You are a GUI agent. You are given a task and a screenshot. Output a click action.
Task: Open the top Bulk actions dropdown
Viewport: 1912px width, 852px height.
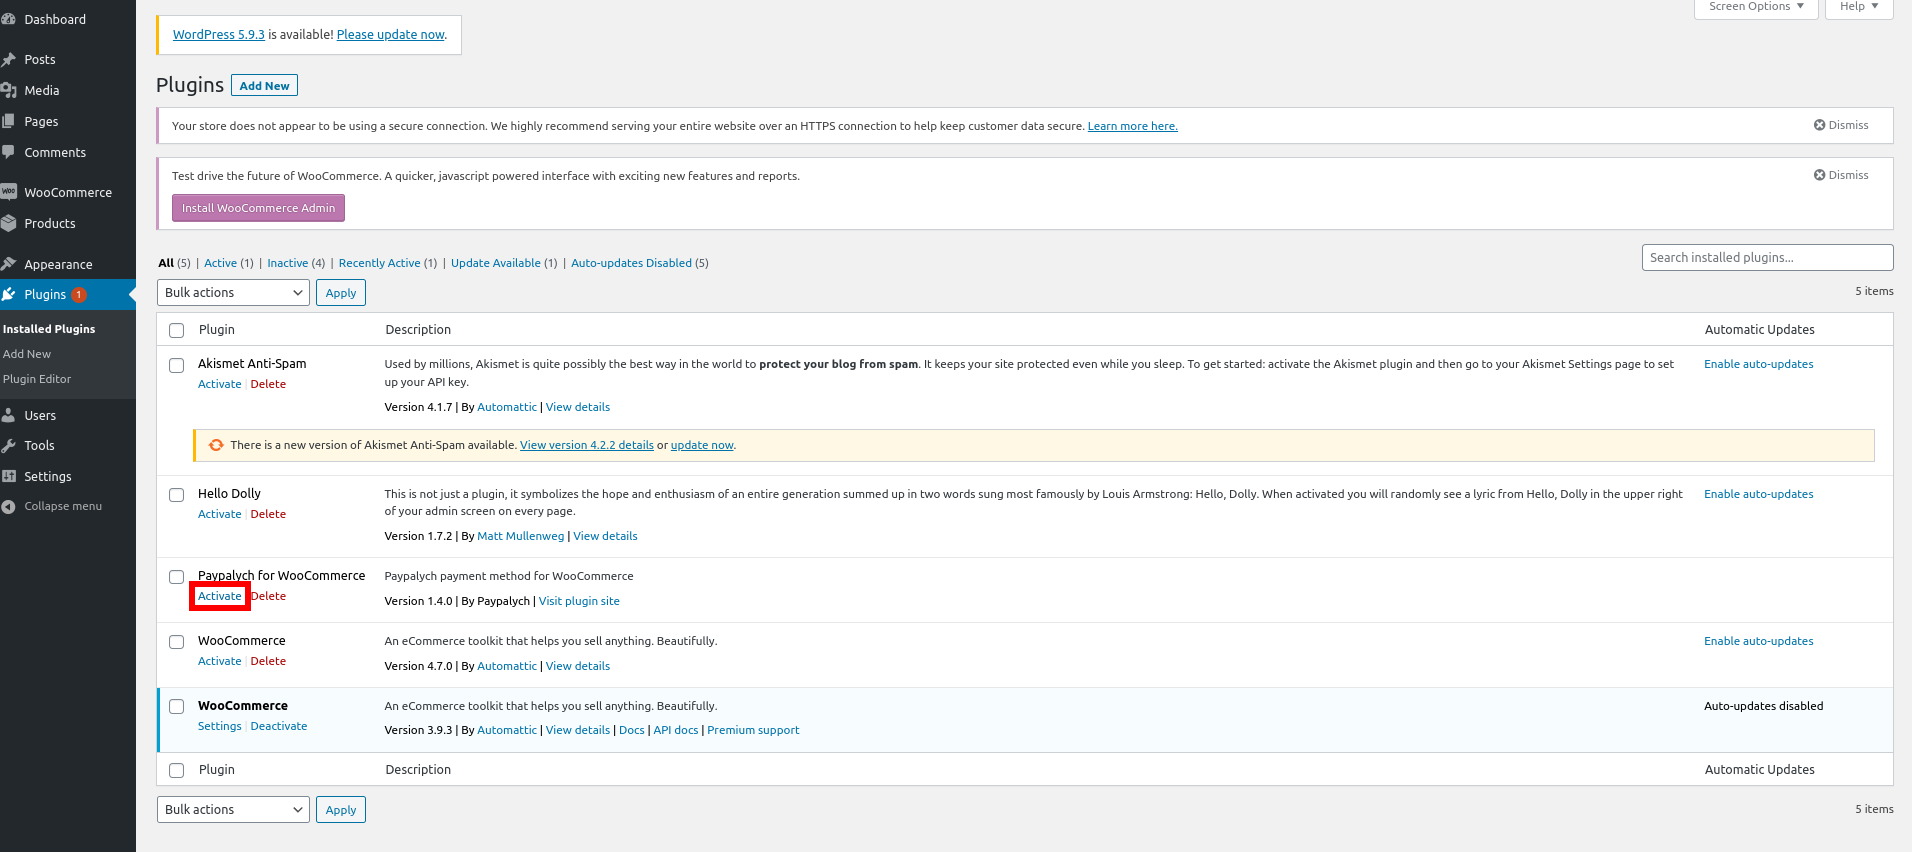click(233, 292)
